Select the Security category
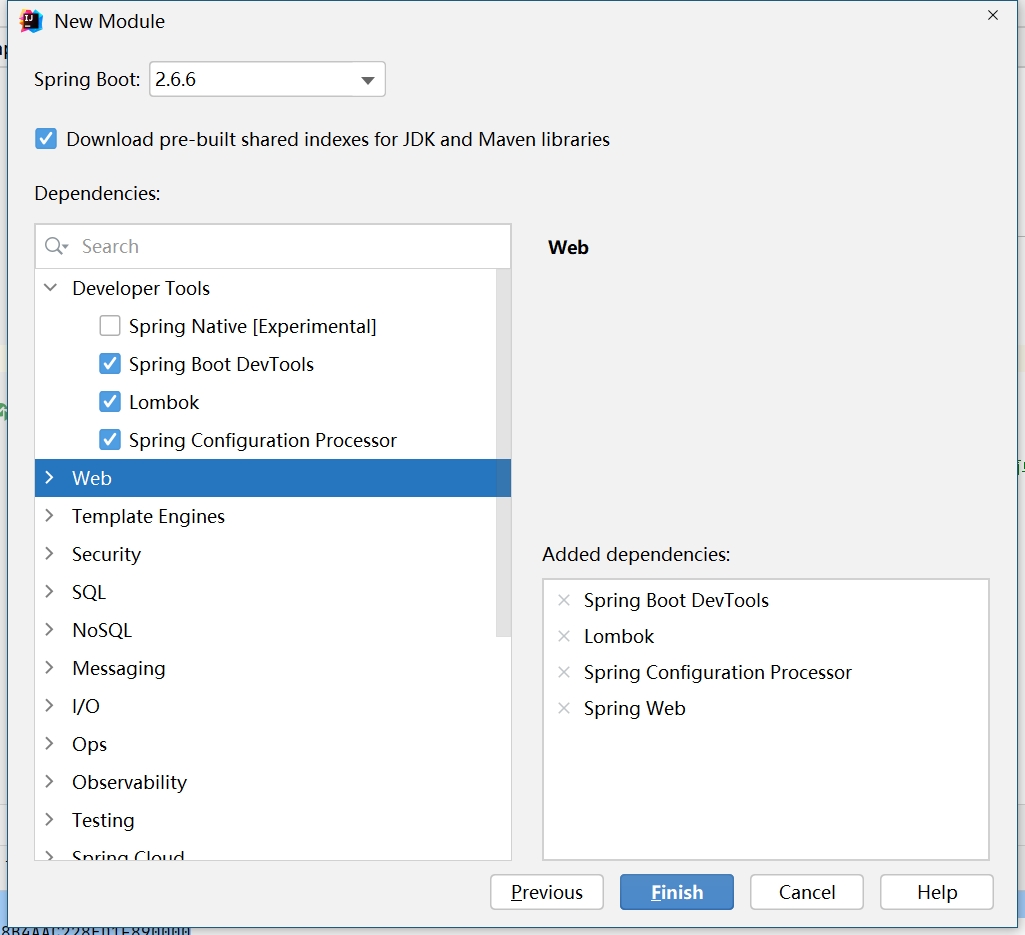 point(106,554)
